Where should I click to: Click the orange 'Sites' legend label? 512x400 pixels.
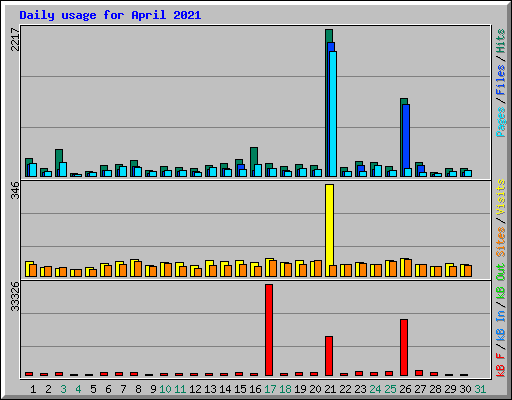(x=500, y=242)
